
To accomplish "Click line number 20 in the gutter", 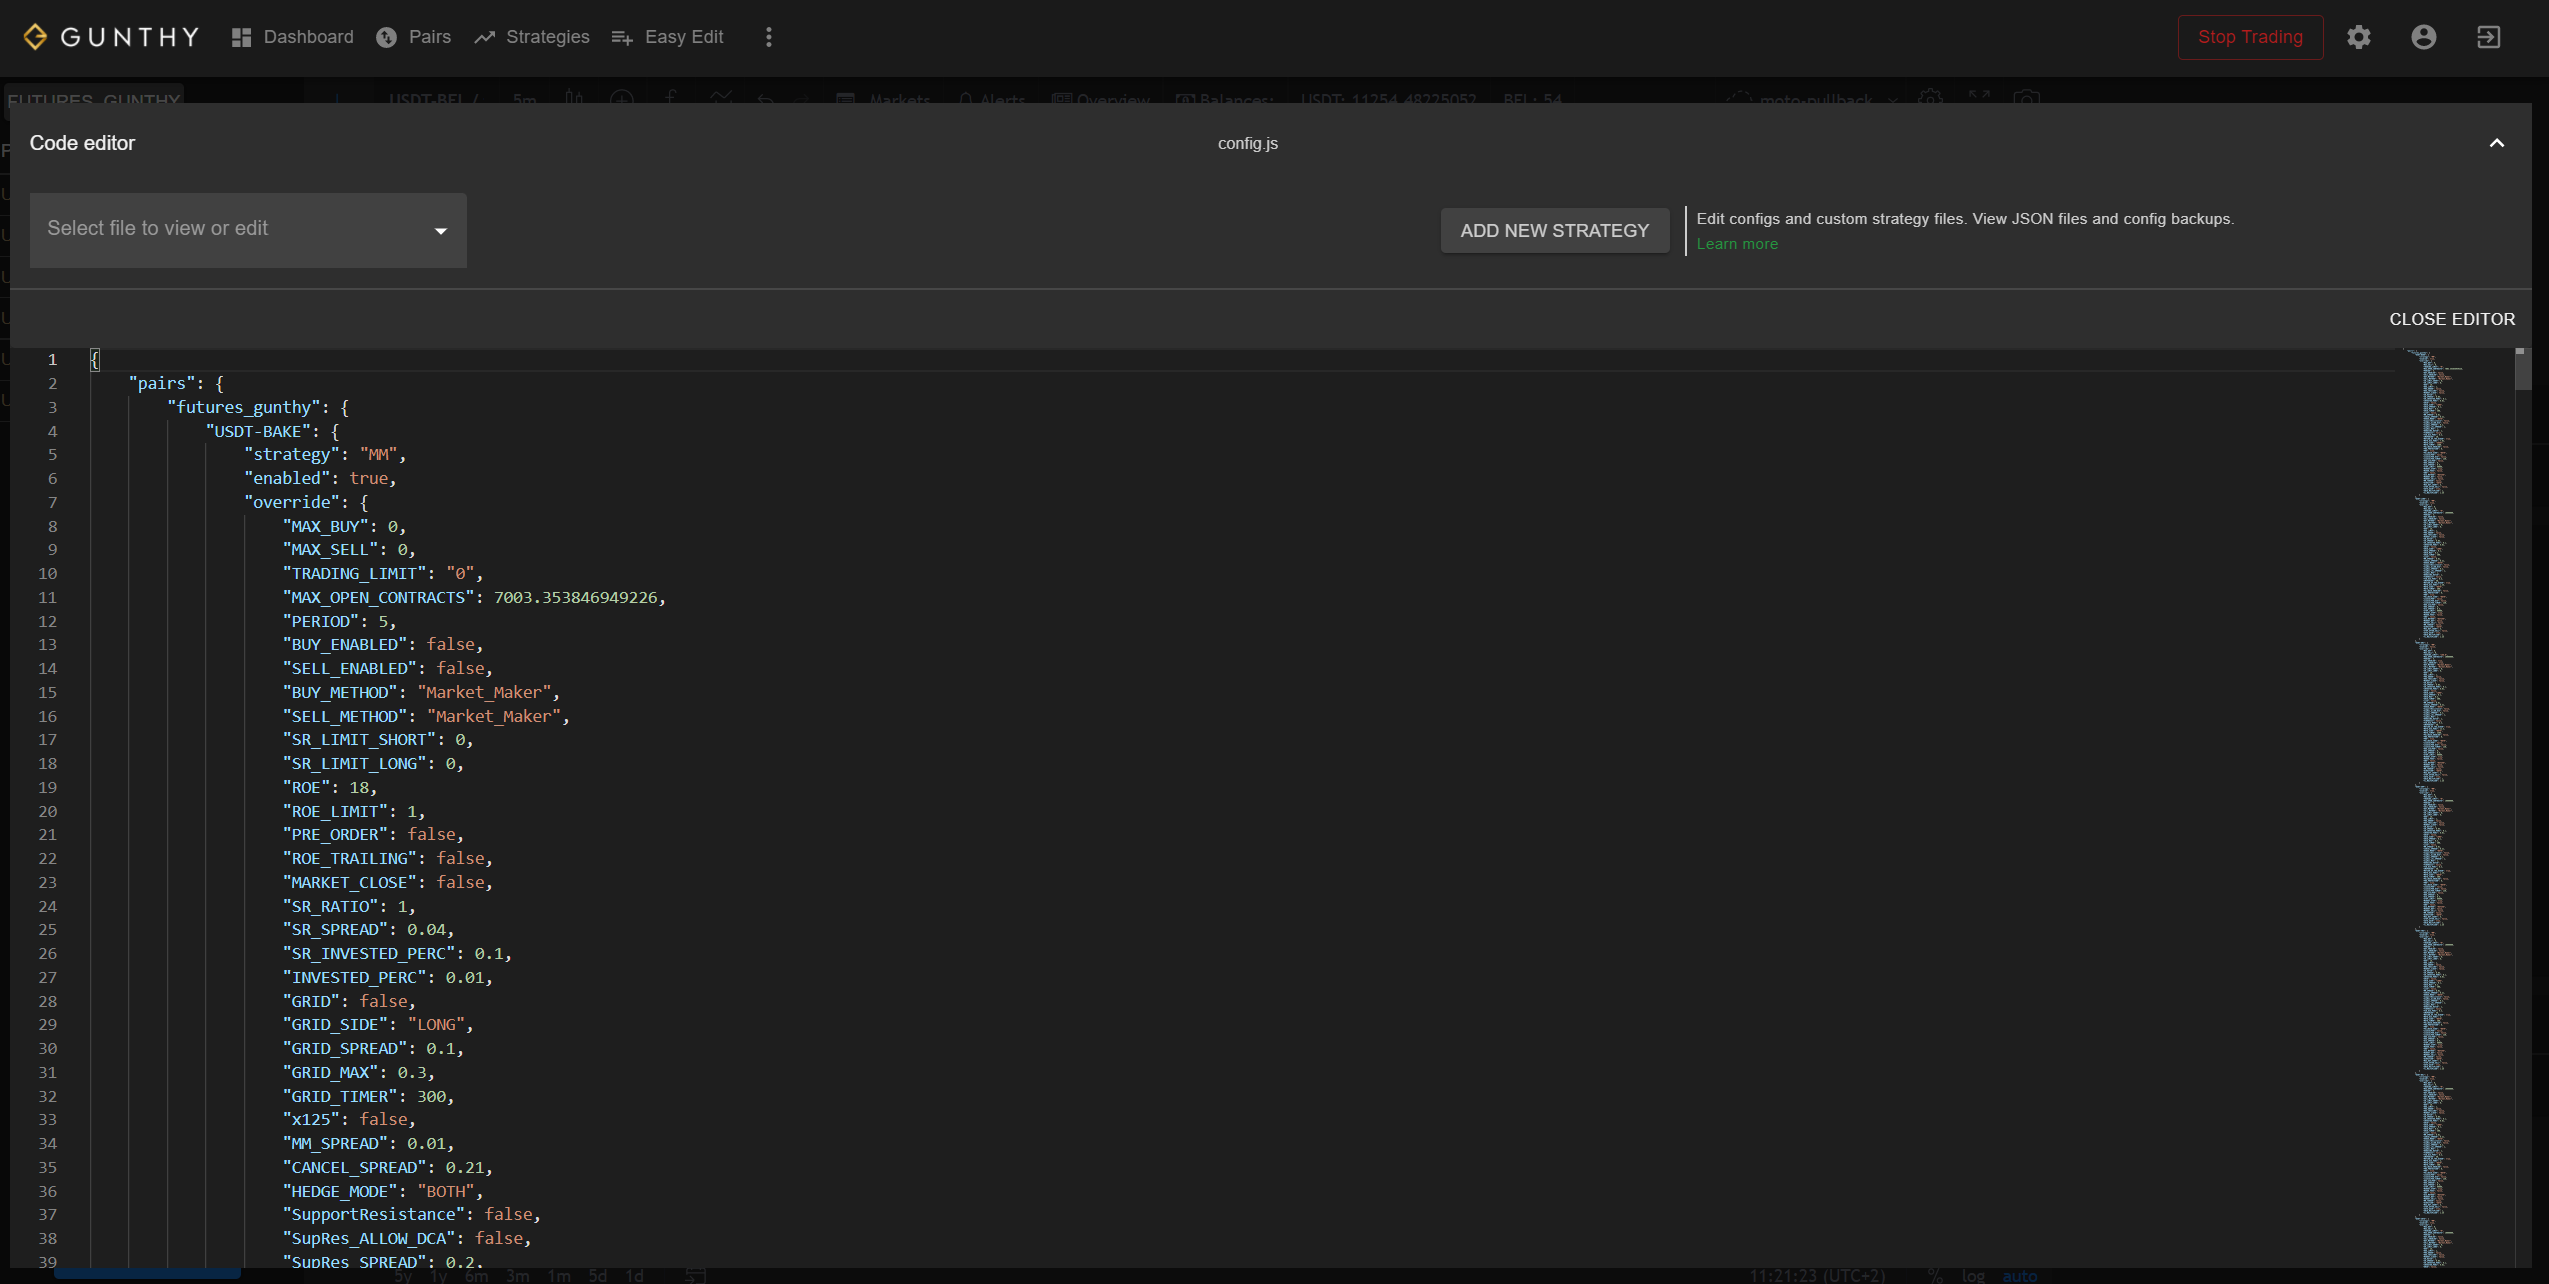I will coord(47,811).
